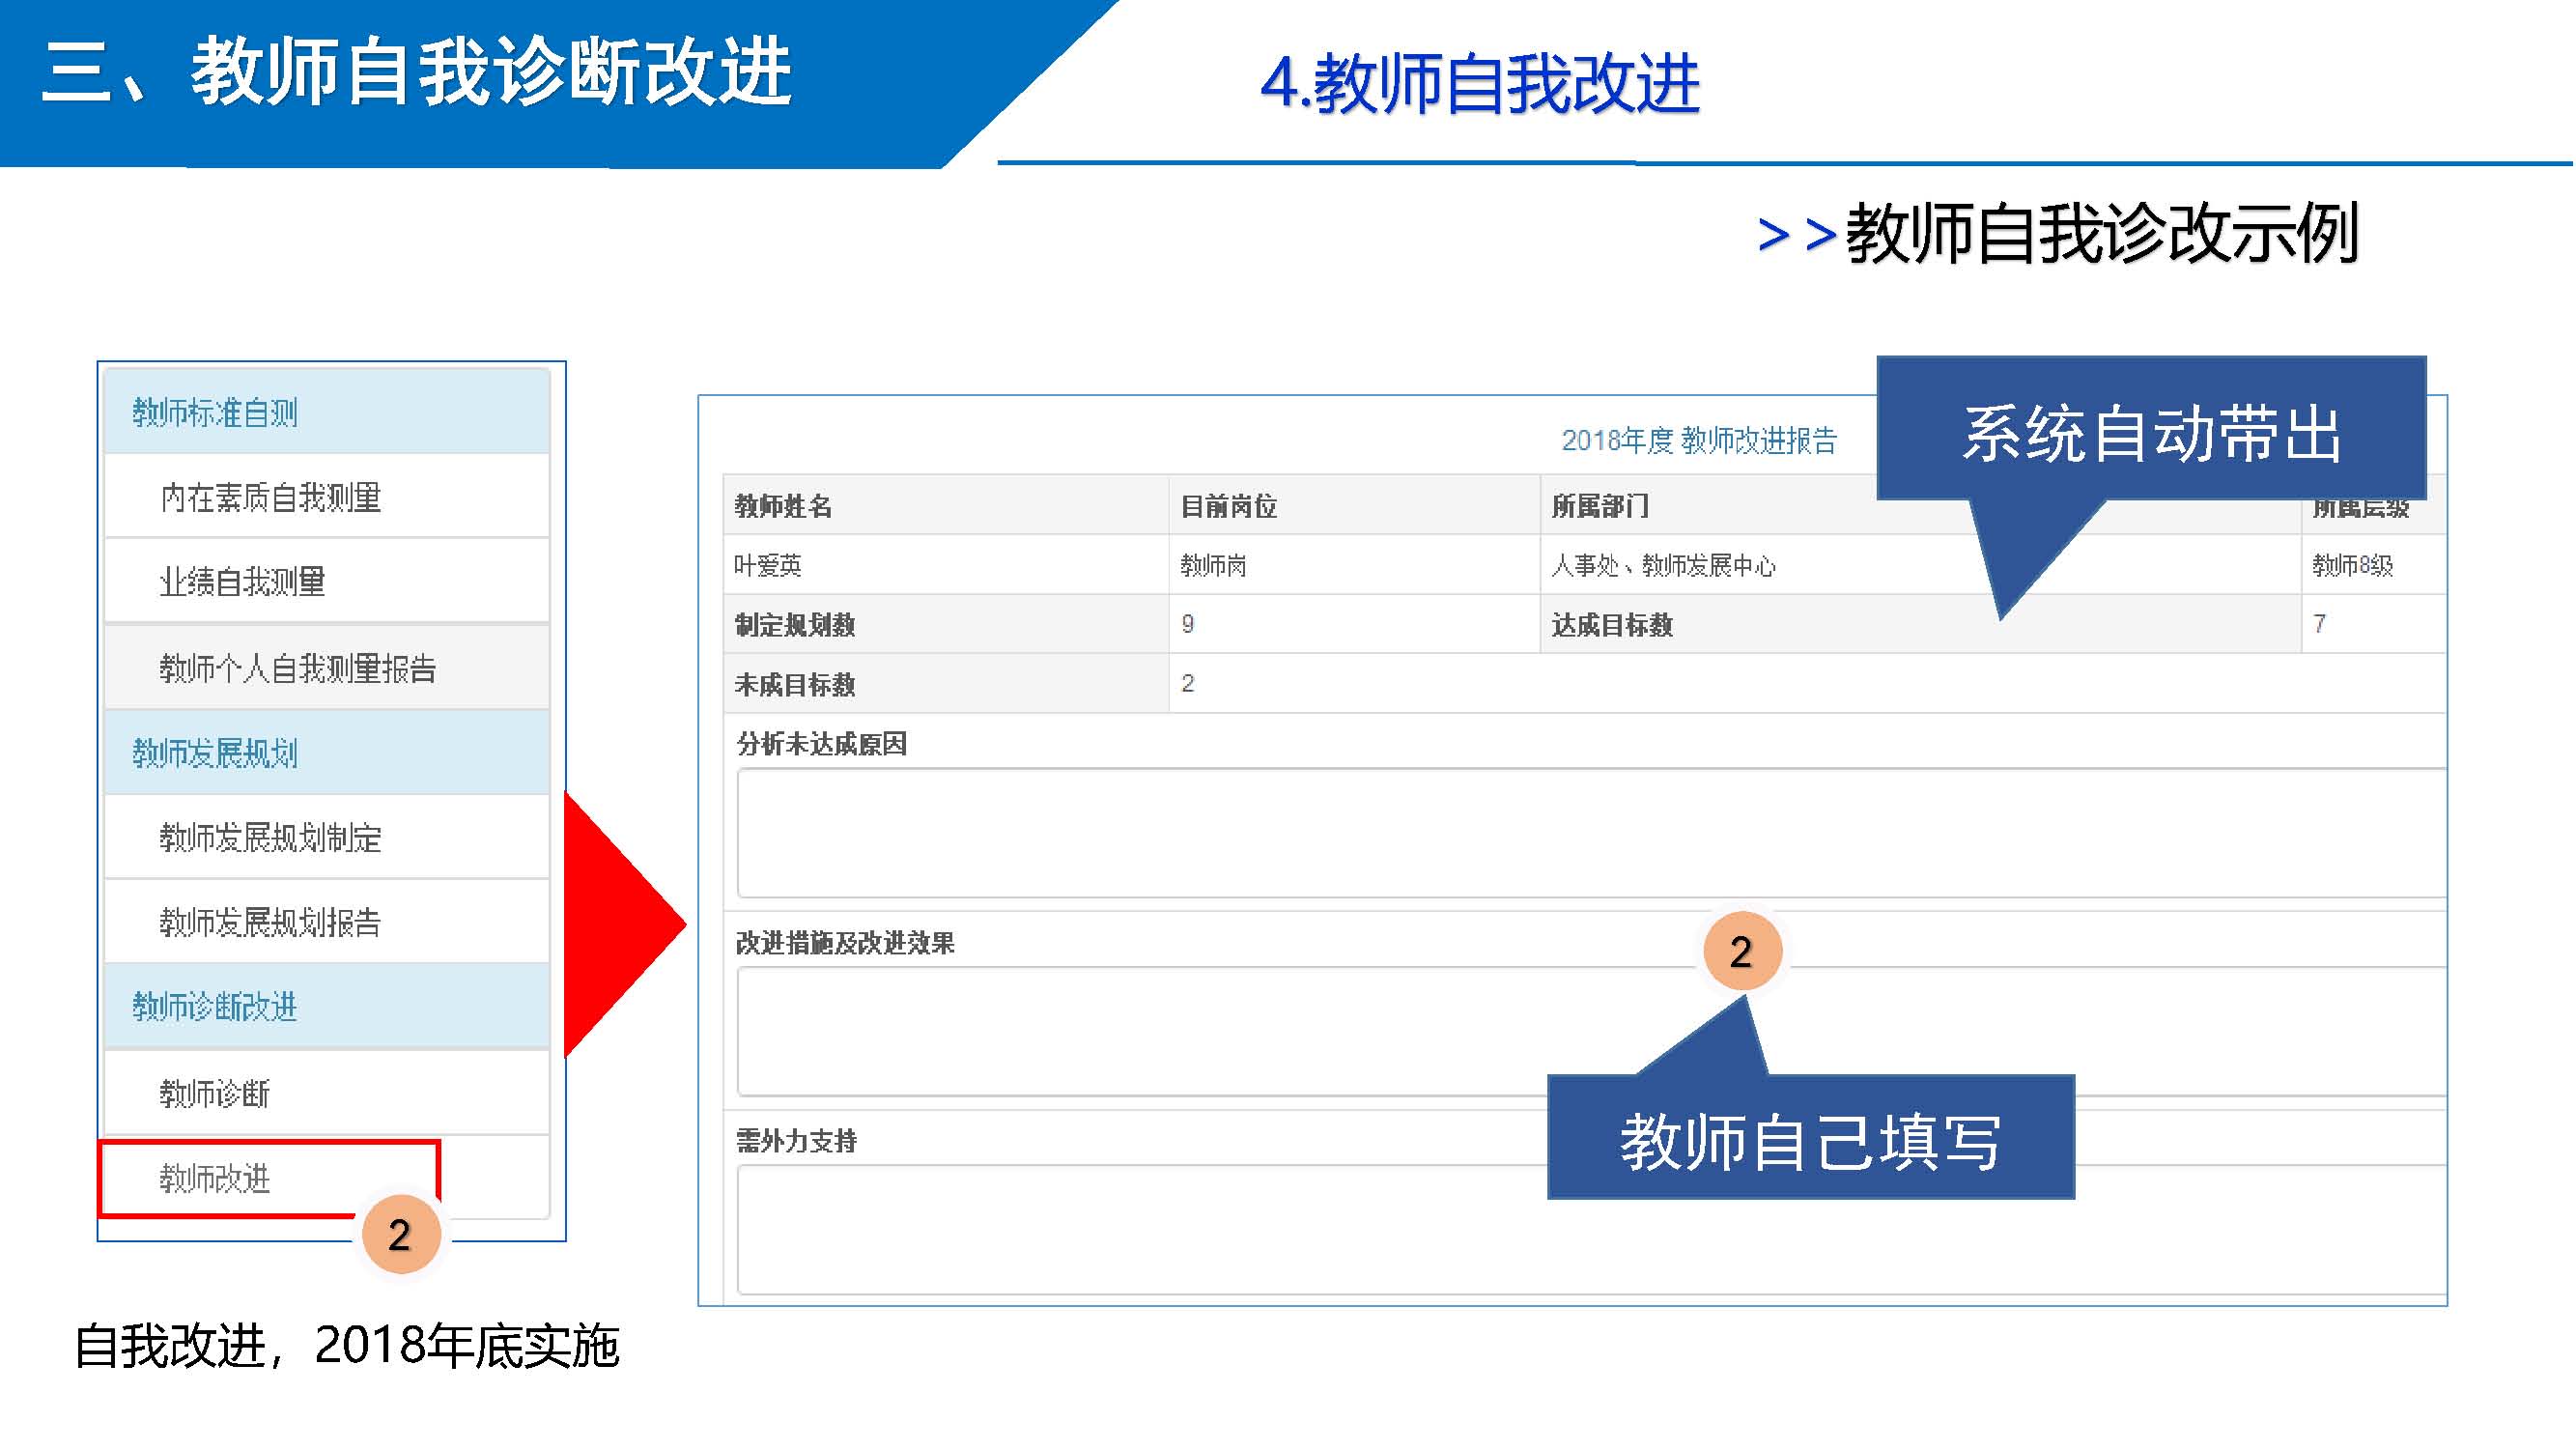Expand 教师标准自测 section header
Viewport: 2576px width, 1450px height.
215,412
